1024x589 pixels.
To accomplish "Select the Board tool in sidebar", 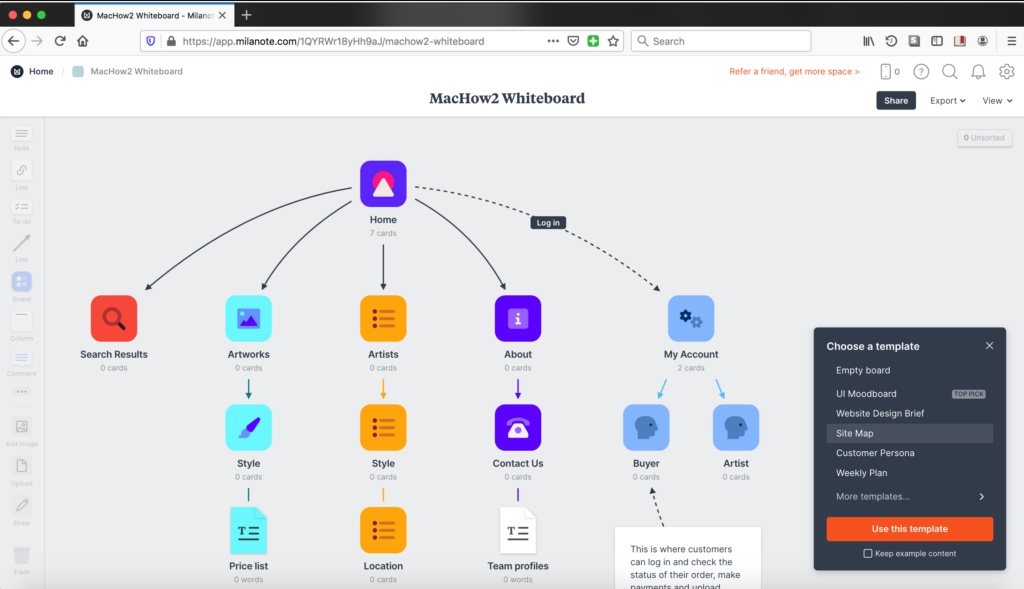I will tap(21, 282).
